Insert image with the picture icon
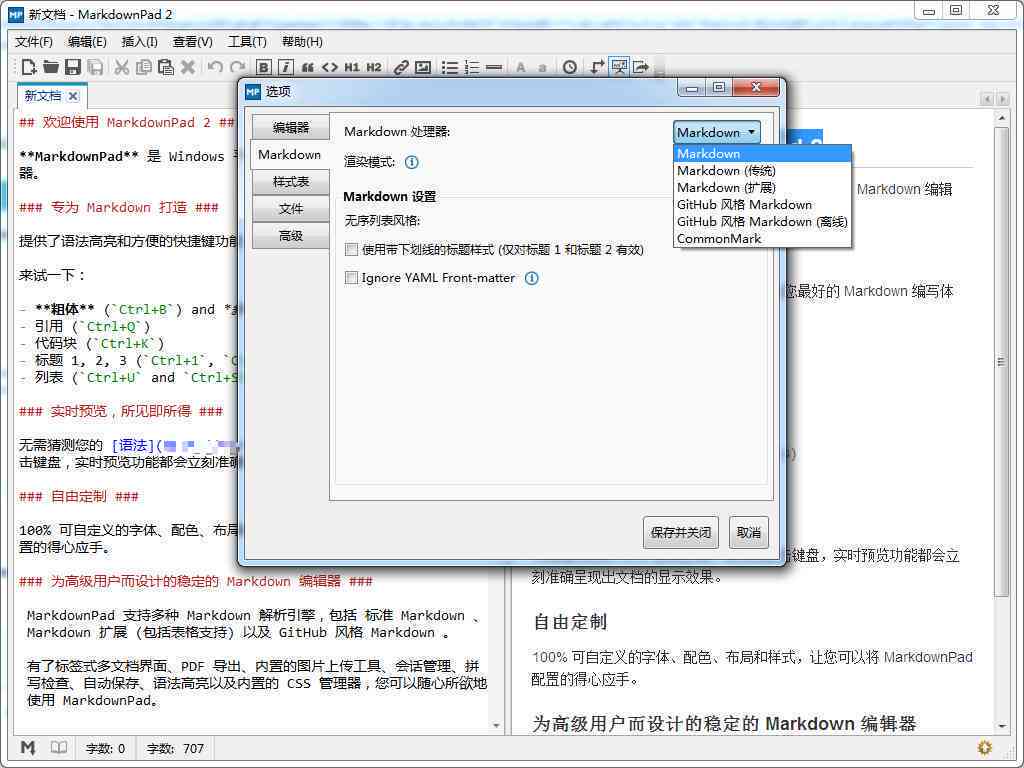The width and height of the screenshot is (1024, 768). (423, 67)
